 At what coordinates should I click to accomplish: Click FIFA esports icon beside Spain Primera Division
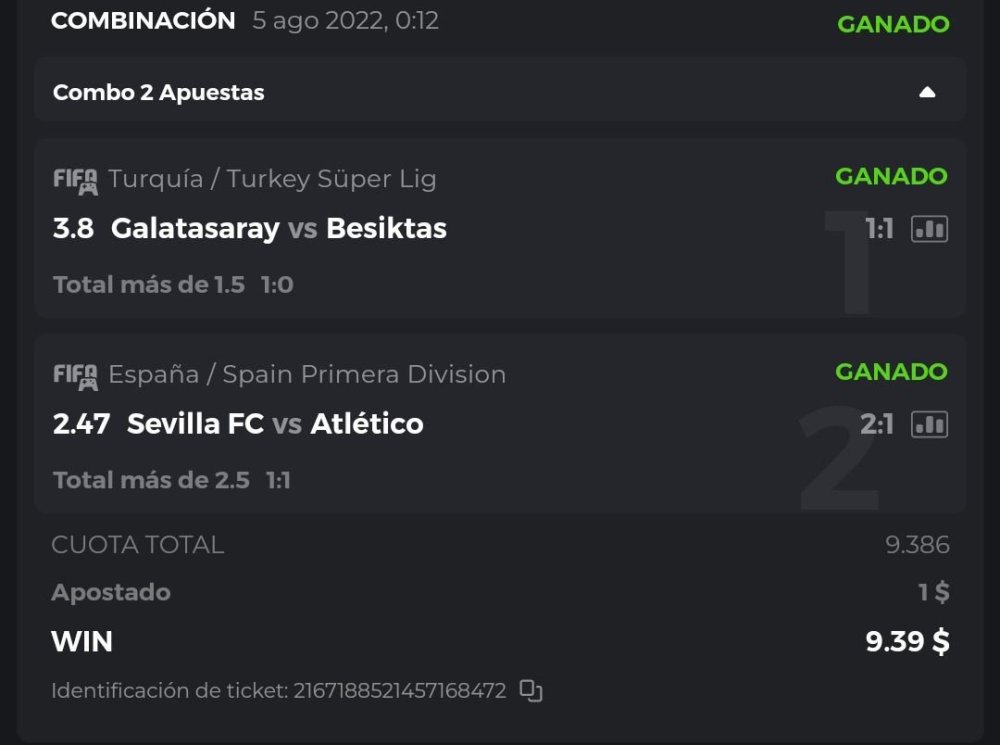(75, 376)
